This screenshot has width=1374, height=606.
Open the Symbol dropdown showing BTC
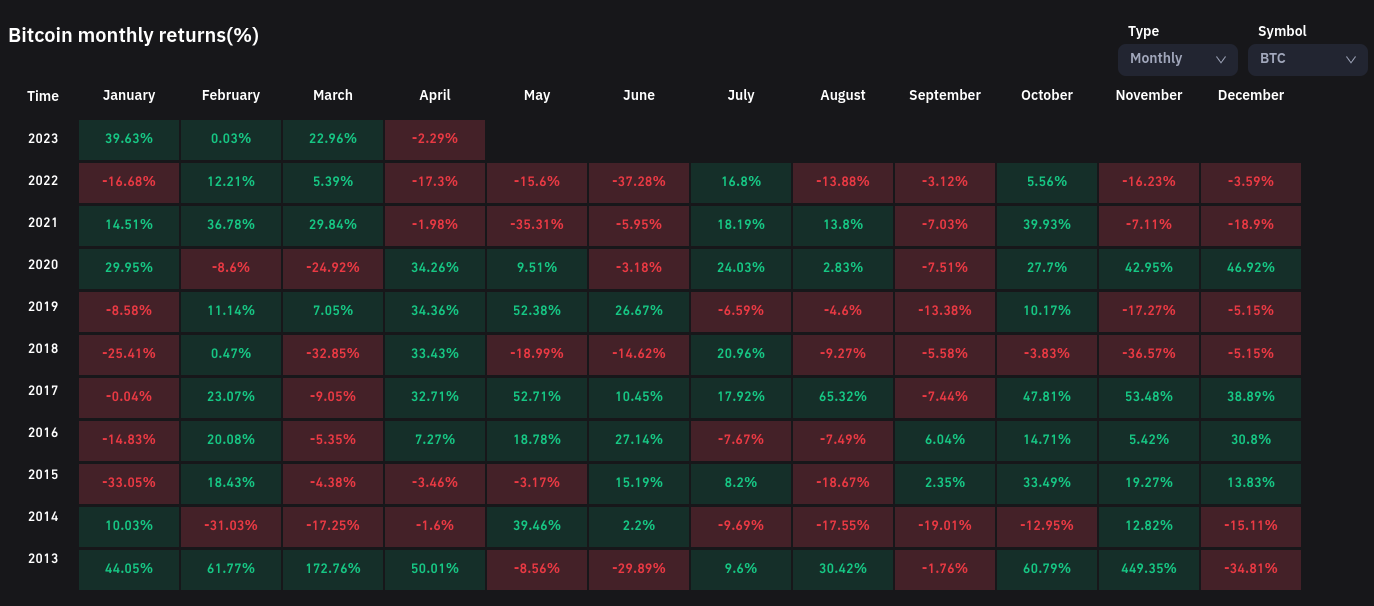1306,59
